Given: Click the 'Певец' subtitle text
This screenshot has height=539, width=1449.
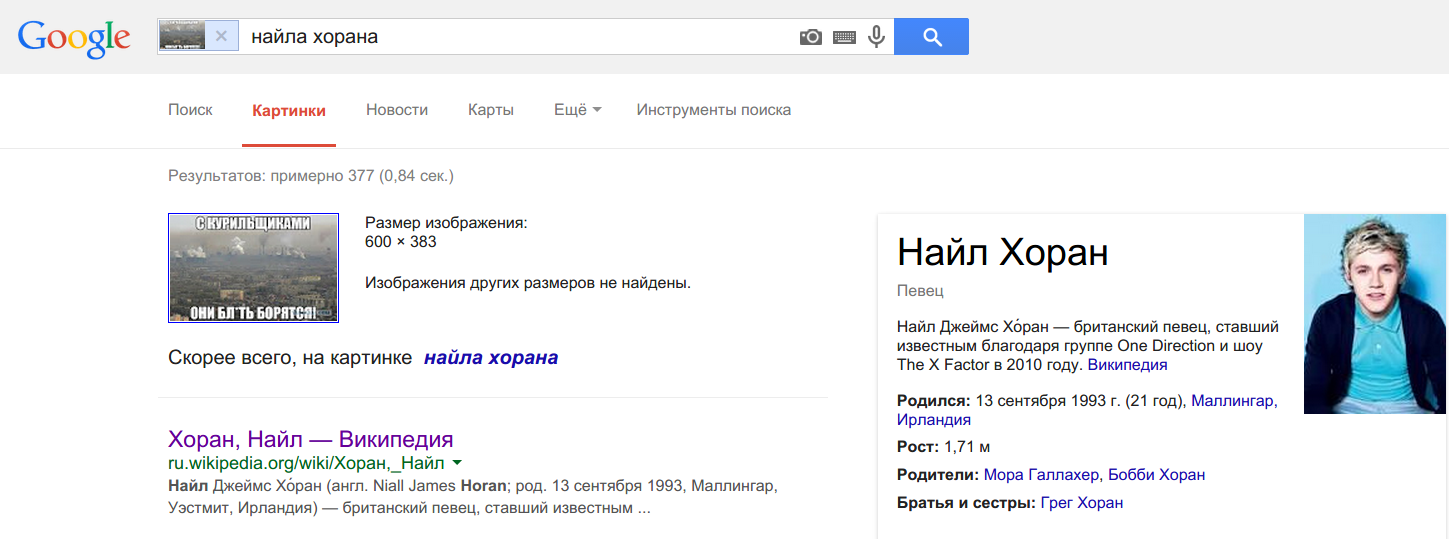Looking at the screenshot, I should pos(920,291).
